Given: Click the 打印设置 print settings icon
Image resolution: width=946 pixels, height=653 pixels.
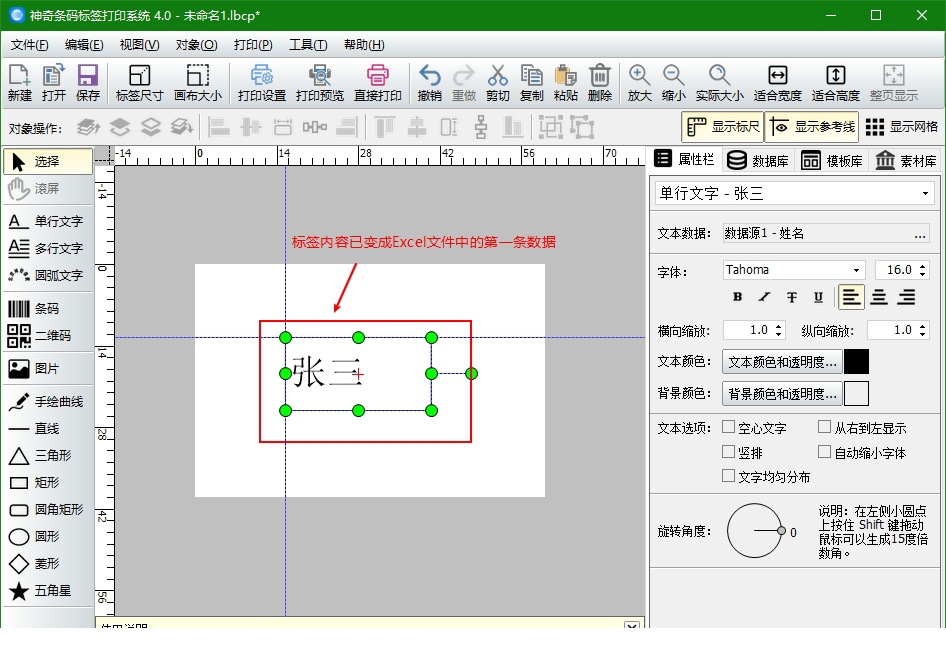Looking at the screenshot, I should pyautogui.click(x=262, y=83).
